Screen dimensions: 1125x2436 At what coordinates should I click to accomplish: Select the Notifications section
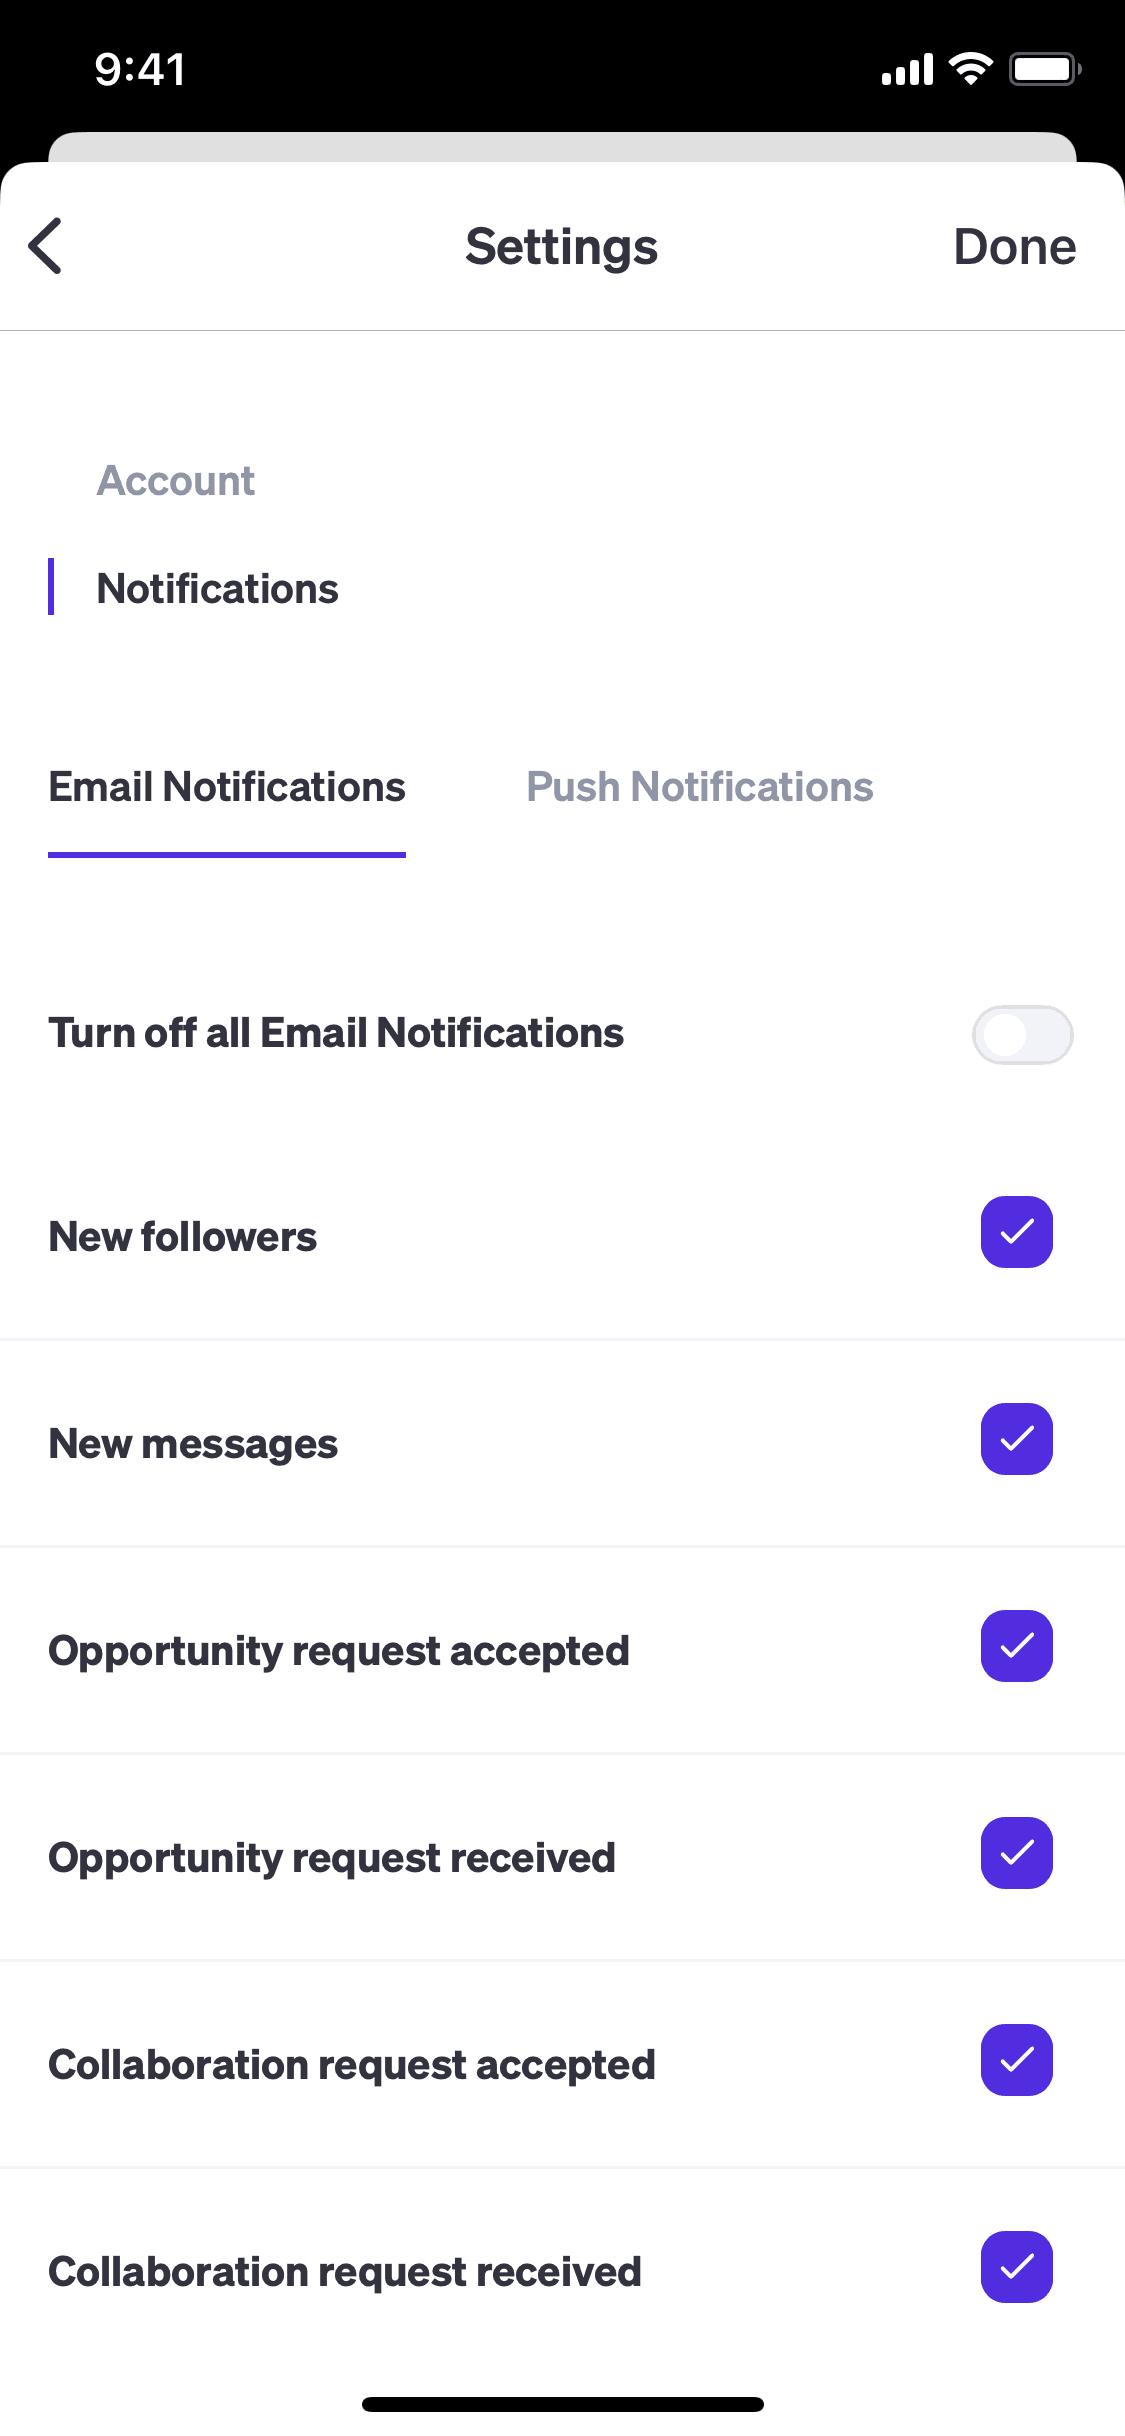click(217, 589)
